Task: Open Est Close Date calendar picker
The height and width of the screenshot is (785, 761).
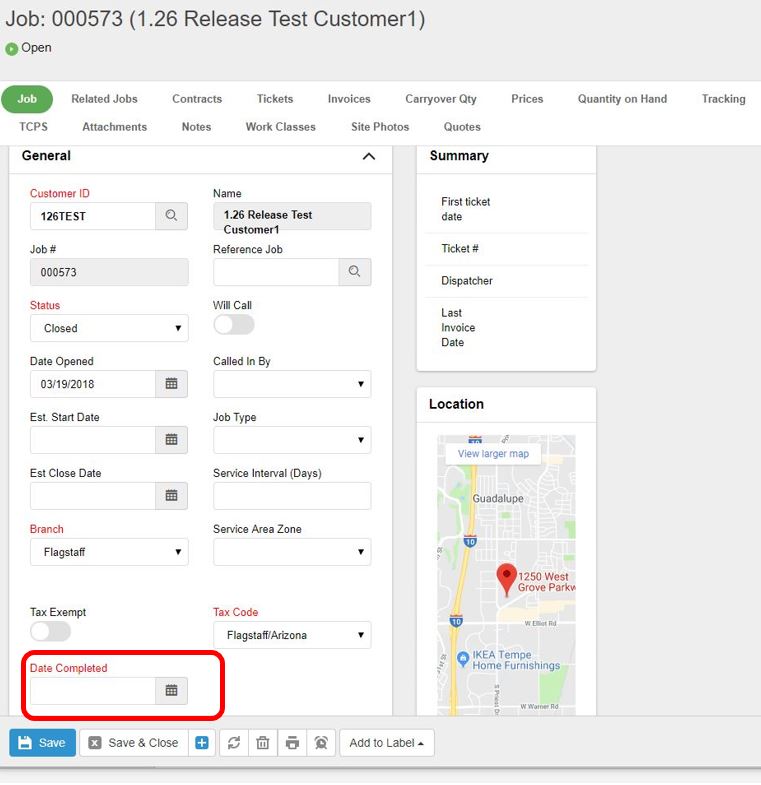Action: (x=171, y=496)
